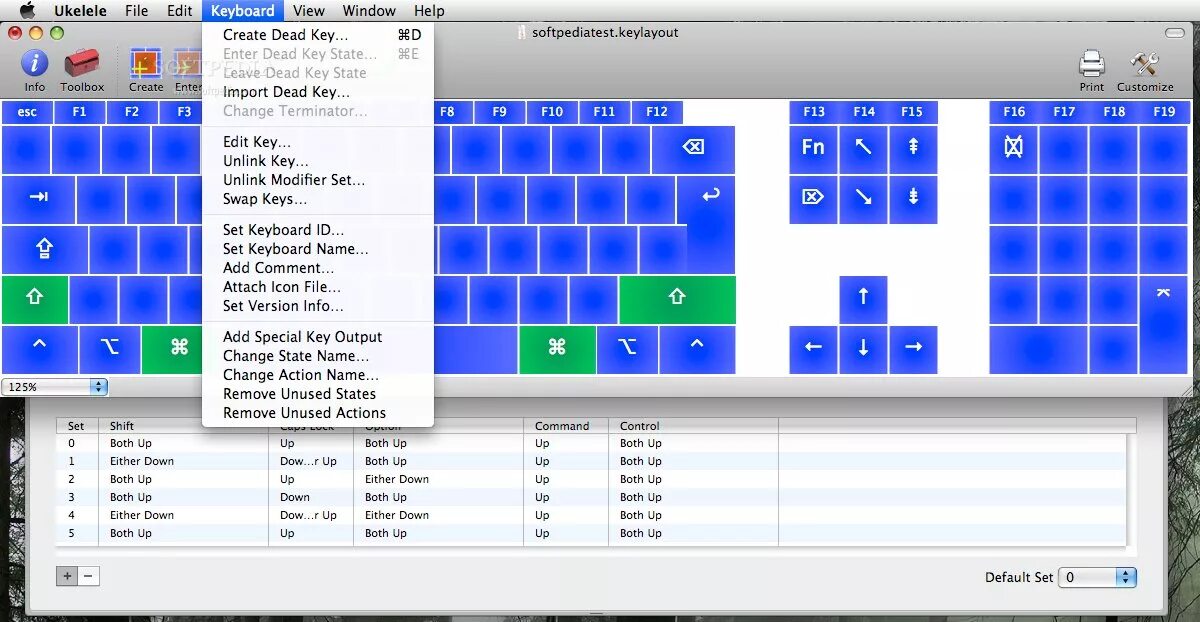
Task: Open Customize toolbar icon
Action: (x=1145, y=70)
